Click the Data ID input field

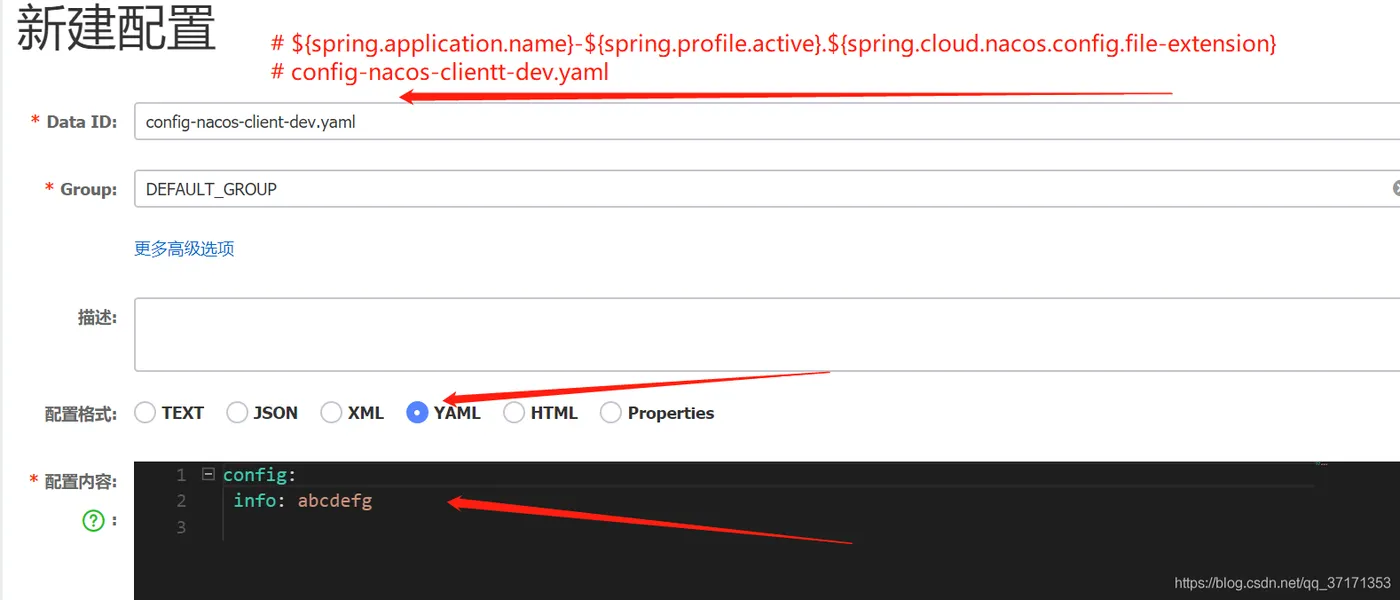coord(767,122)
